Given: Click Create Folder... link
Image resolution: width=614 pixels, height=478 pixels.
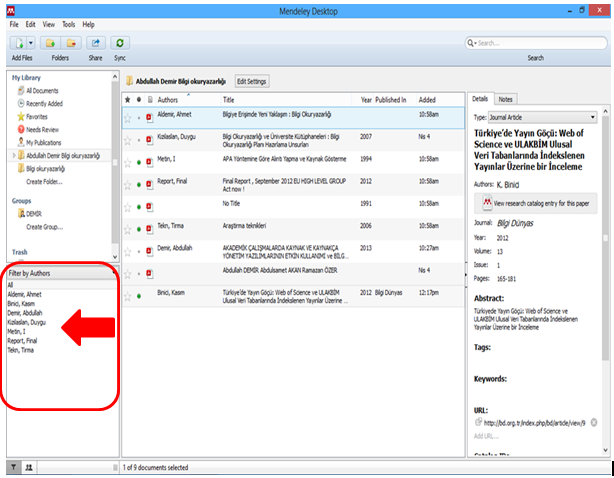Looking at the screenshot, I should click(x=44, y=182).
